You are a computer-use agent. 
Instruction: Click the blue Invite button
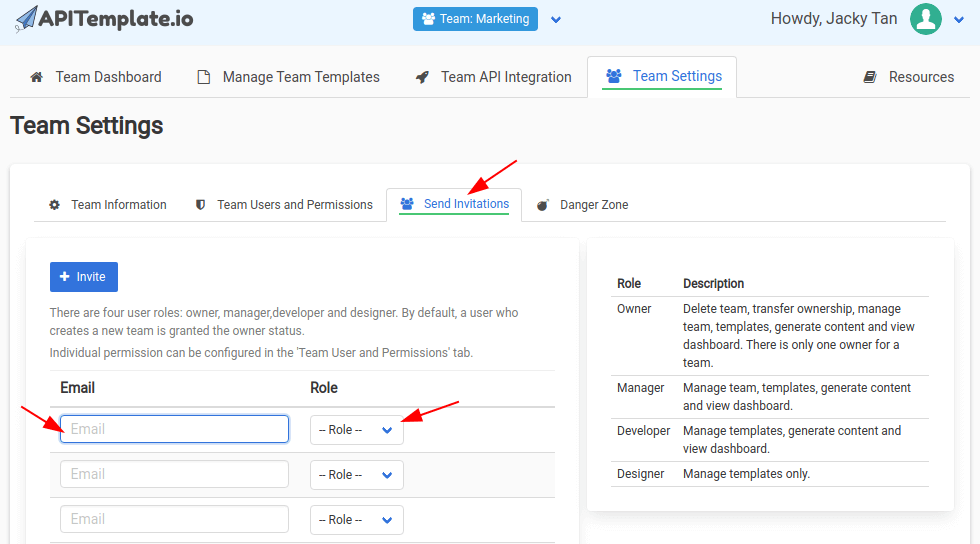tap(84, 277)
